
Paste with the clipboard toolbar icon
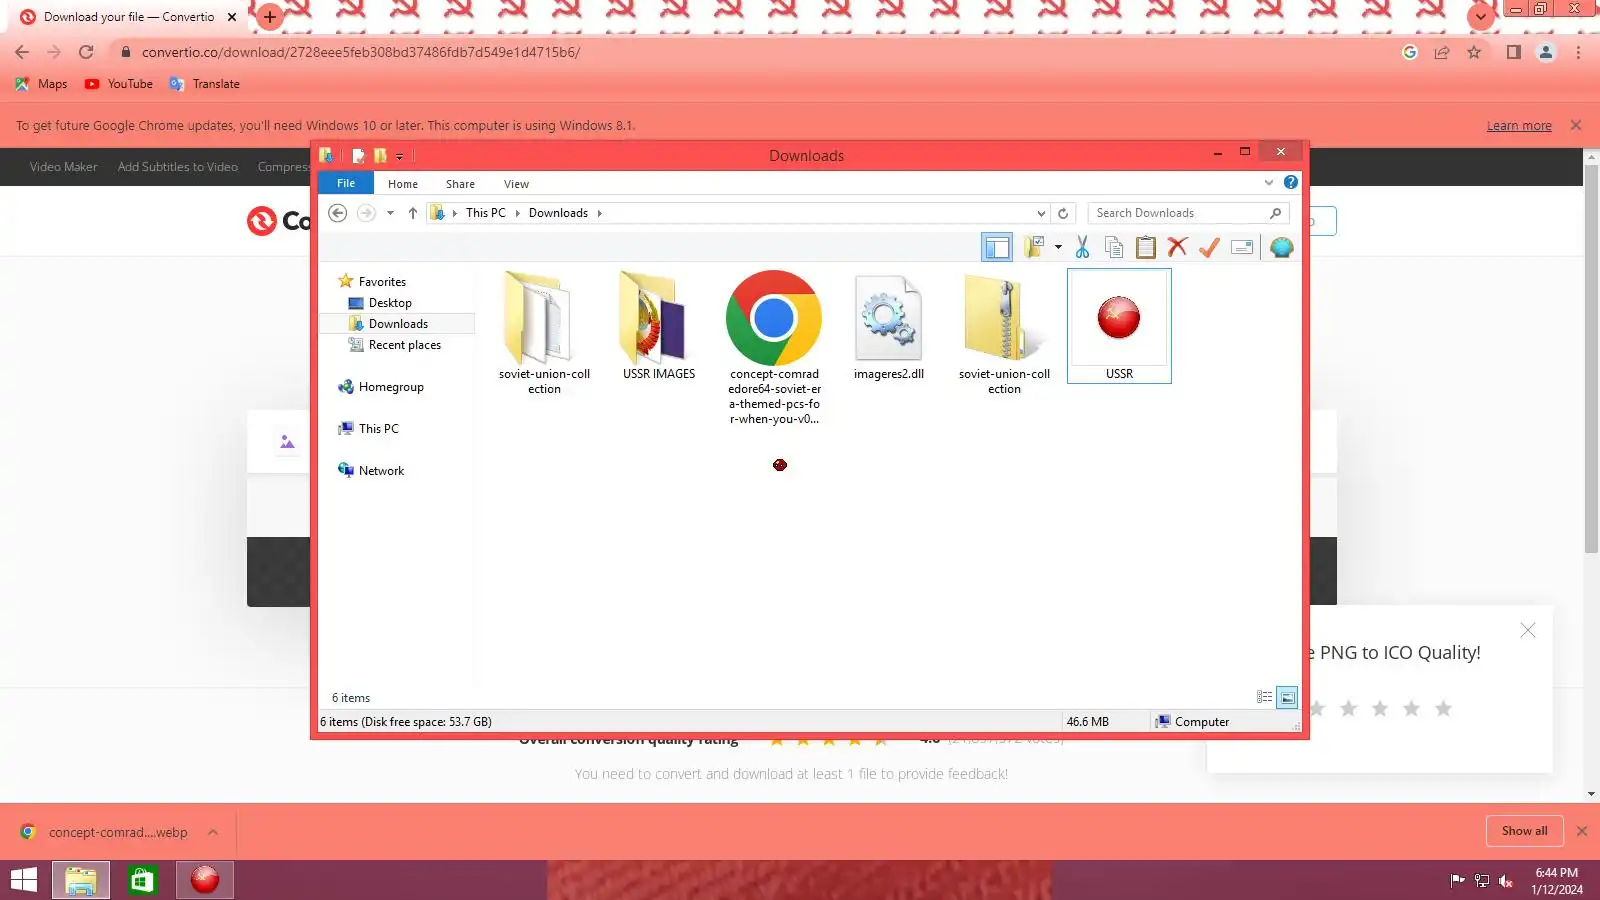click(x=1146, y=247)
